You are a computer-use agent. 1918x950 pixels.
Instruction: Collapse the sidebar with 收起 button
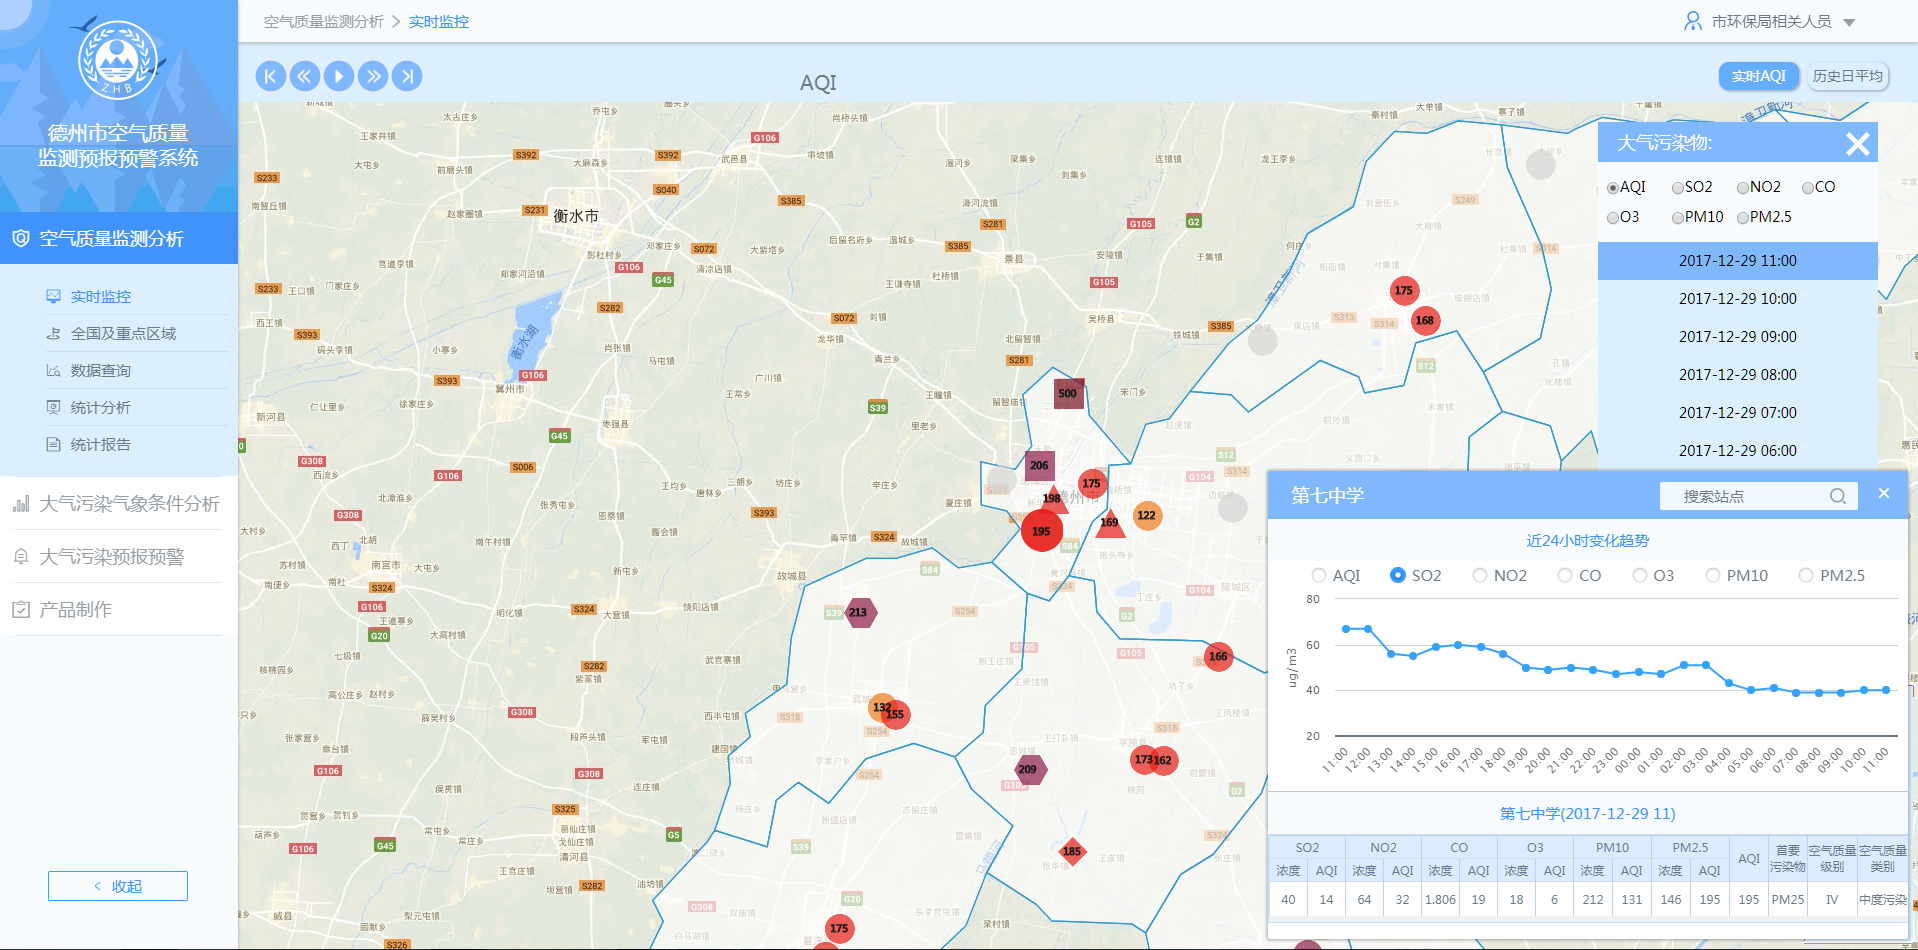[118, 886]
